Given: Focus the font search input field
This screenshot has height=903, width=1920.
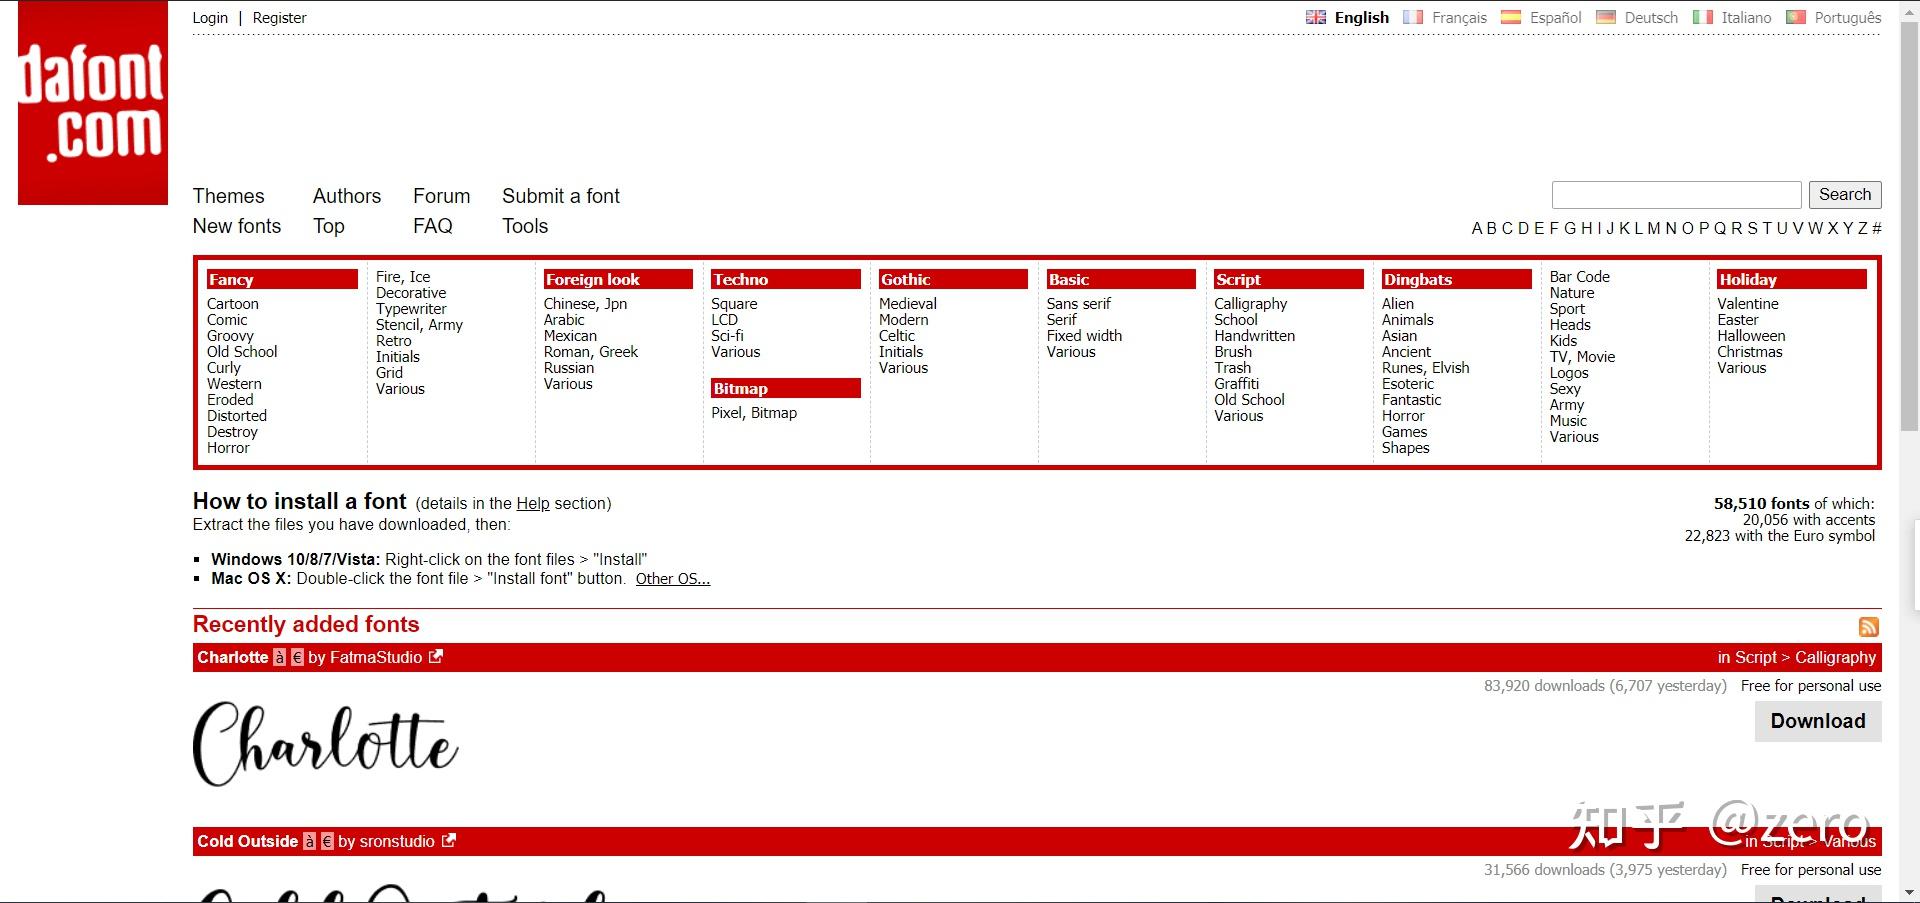Looking at the screenshot, I should (1677, 195).
